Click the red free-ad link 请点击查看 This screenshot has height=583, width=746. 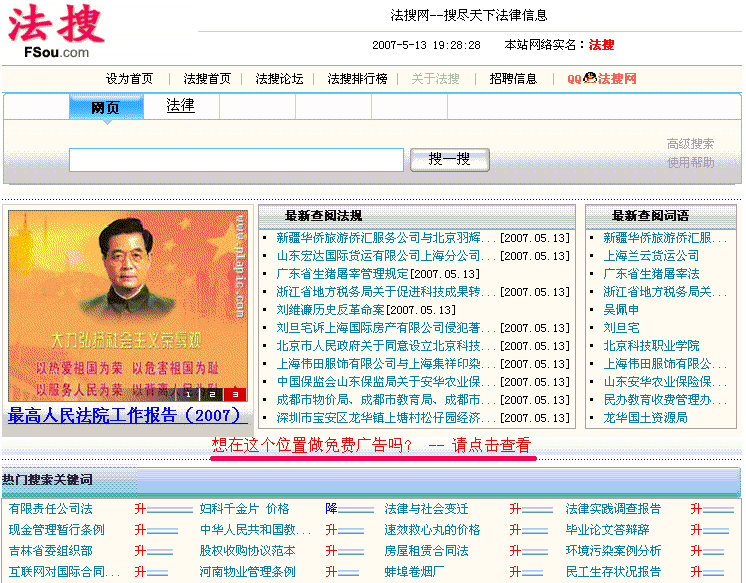491,445
